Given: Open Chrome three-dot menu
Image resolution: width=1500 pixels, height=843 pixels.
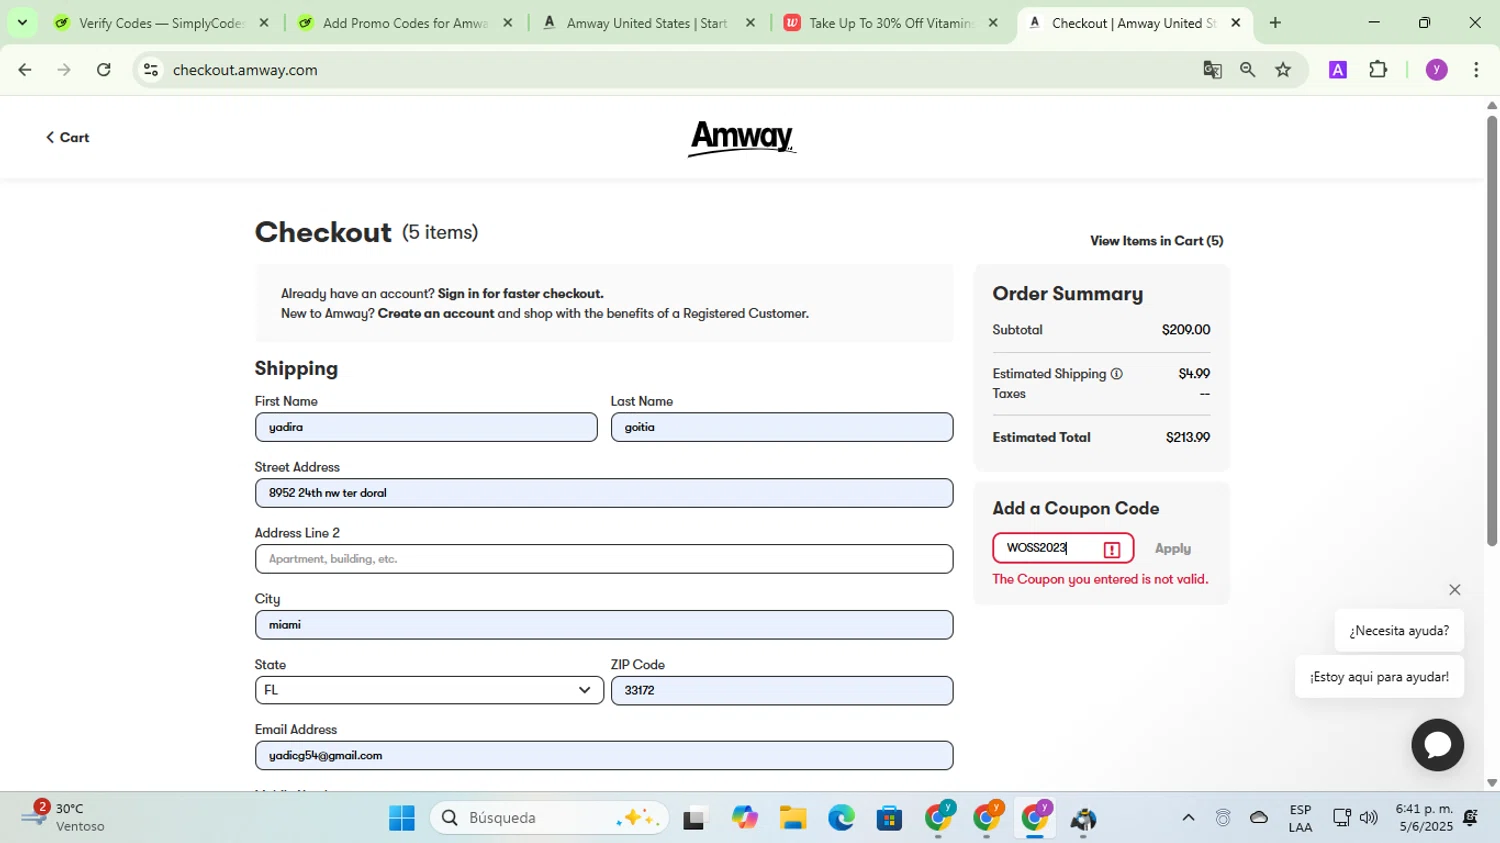Looking at the screenshot, I should click(1476, 70).
